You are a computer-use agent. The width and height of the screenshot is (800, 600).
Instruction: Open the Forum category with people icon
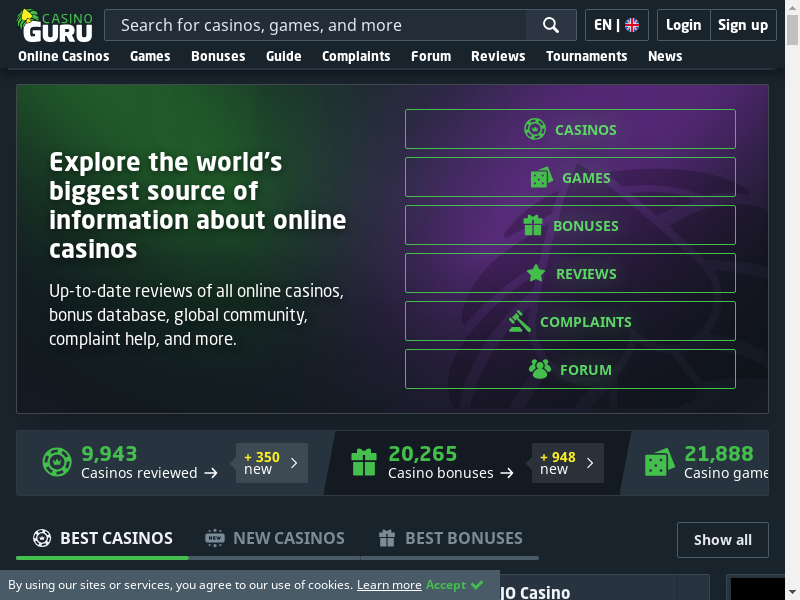570,369
